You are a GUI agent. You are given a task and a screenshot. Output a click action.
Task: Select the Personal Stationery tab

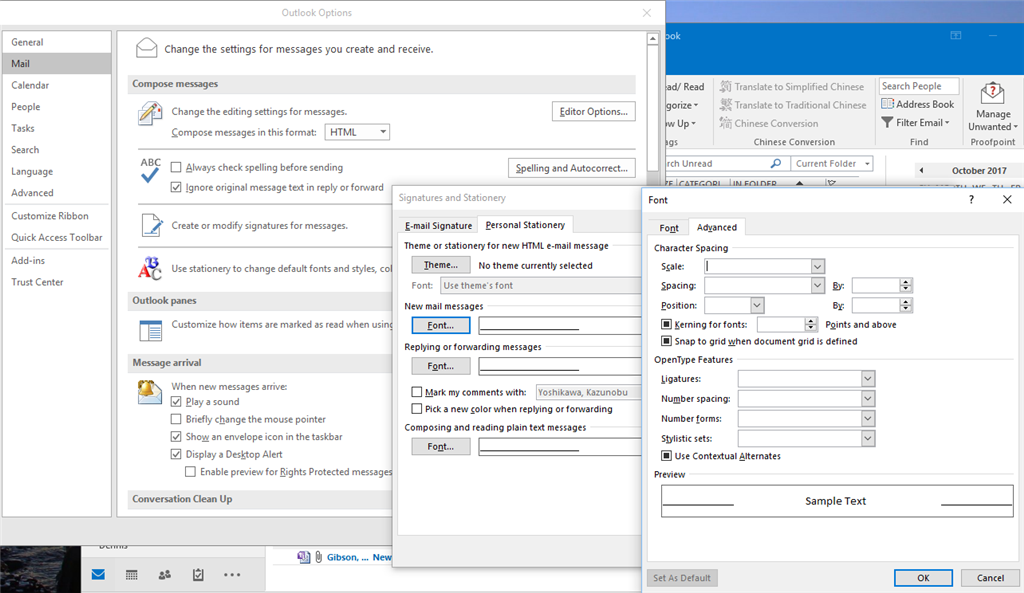click(525, 225)
